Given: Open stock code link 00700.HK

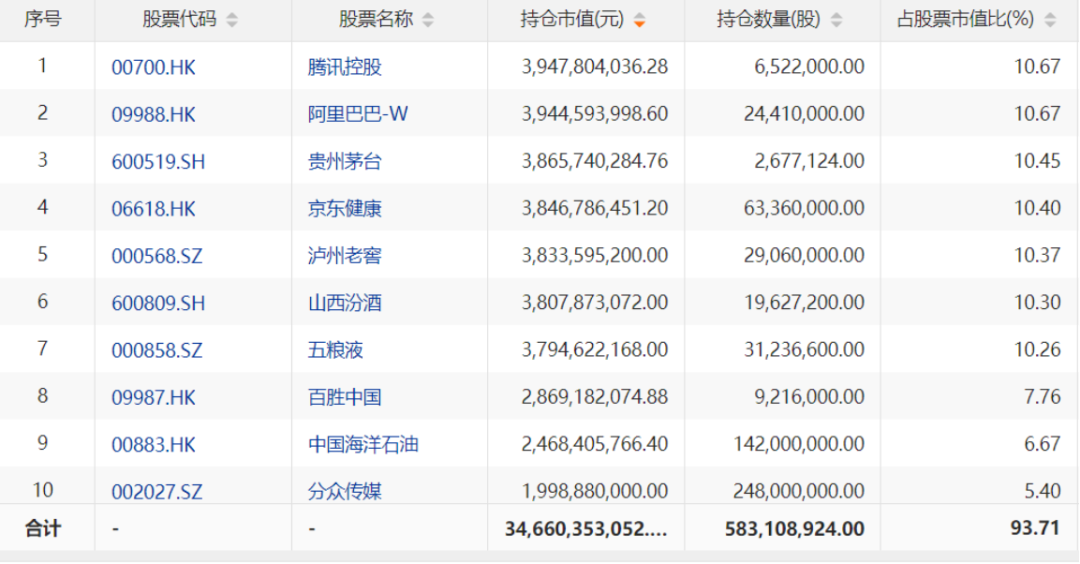Looking at the screenshot, I should pos(154,67).
